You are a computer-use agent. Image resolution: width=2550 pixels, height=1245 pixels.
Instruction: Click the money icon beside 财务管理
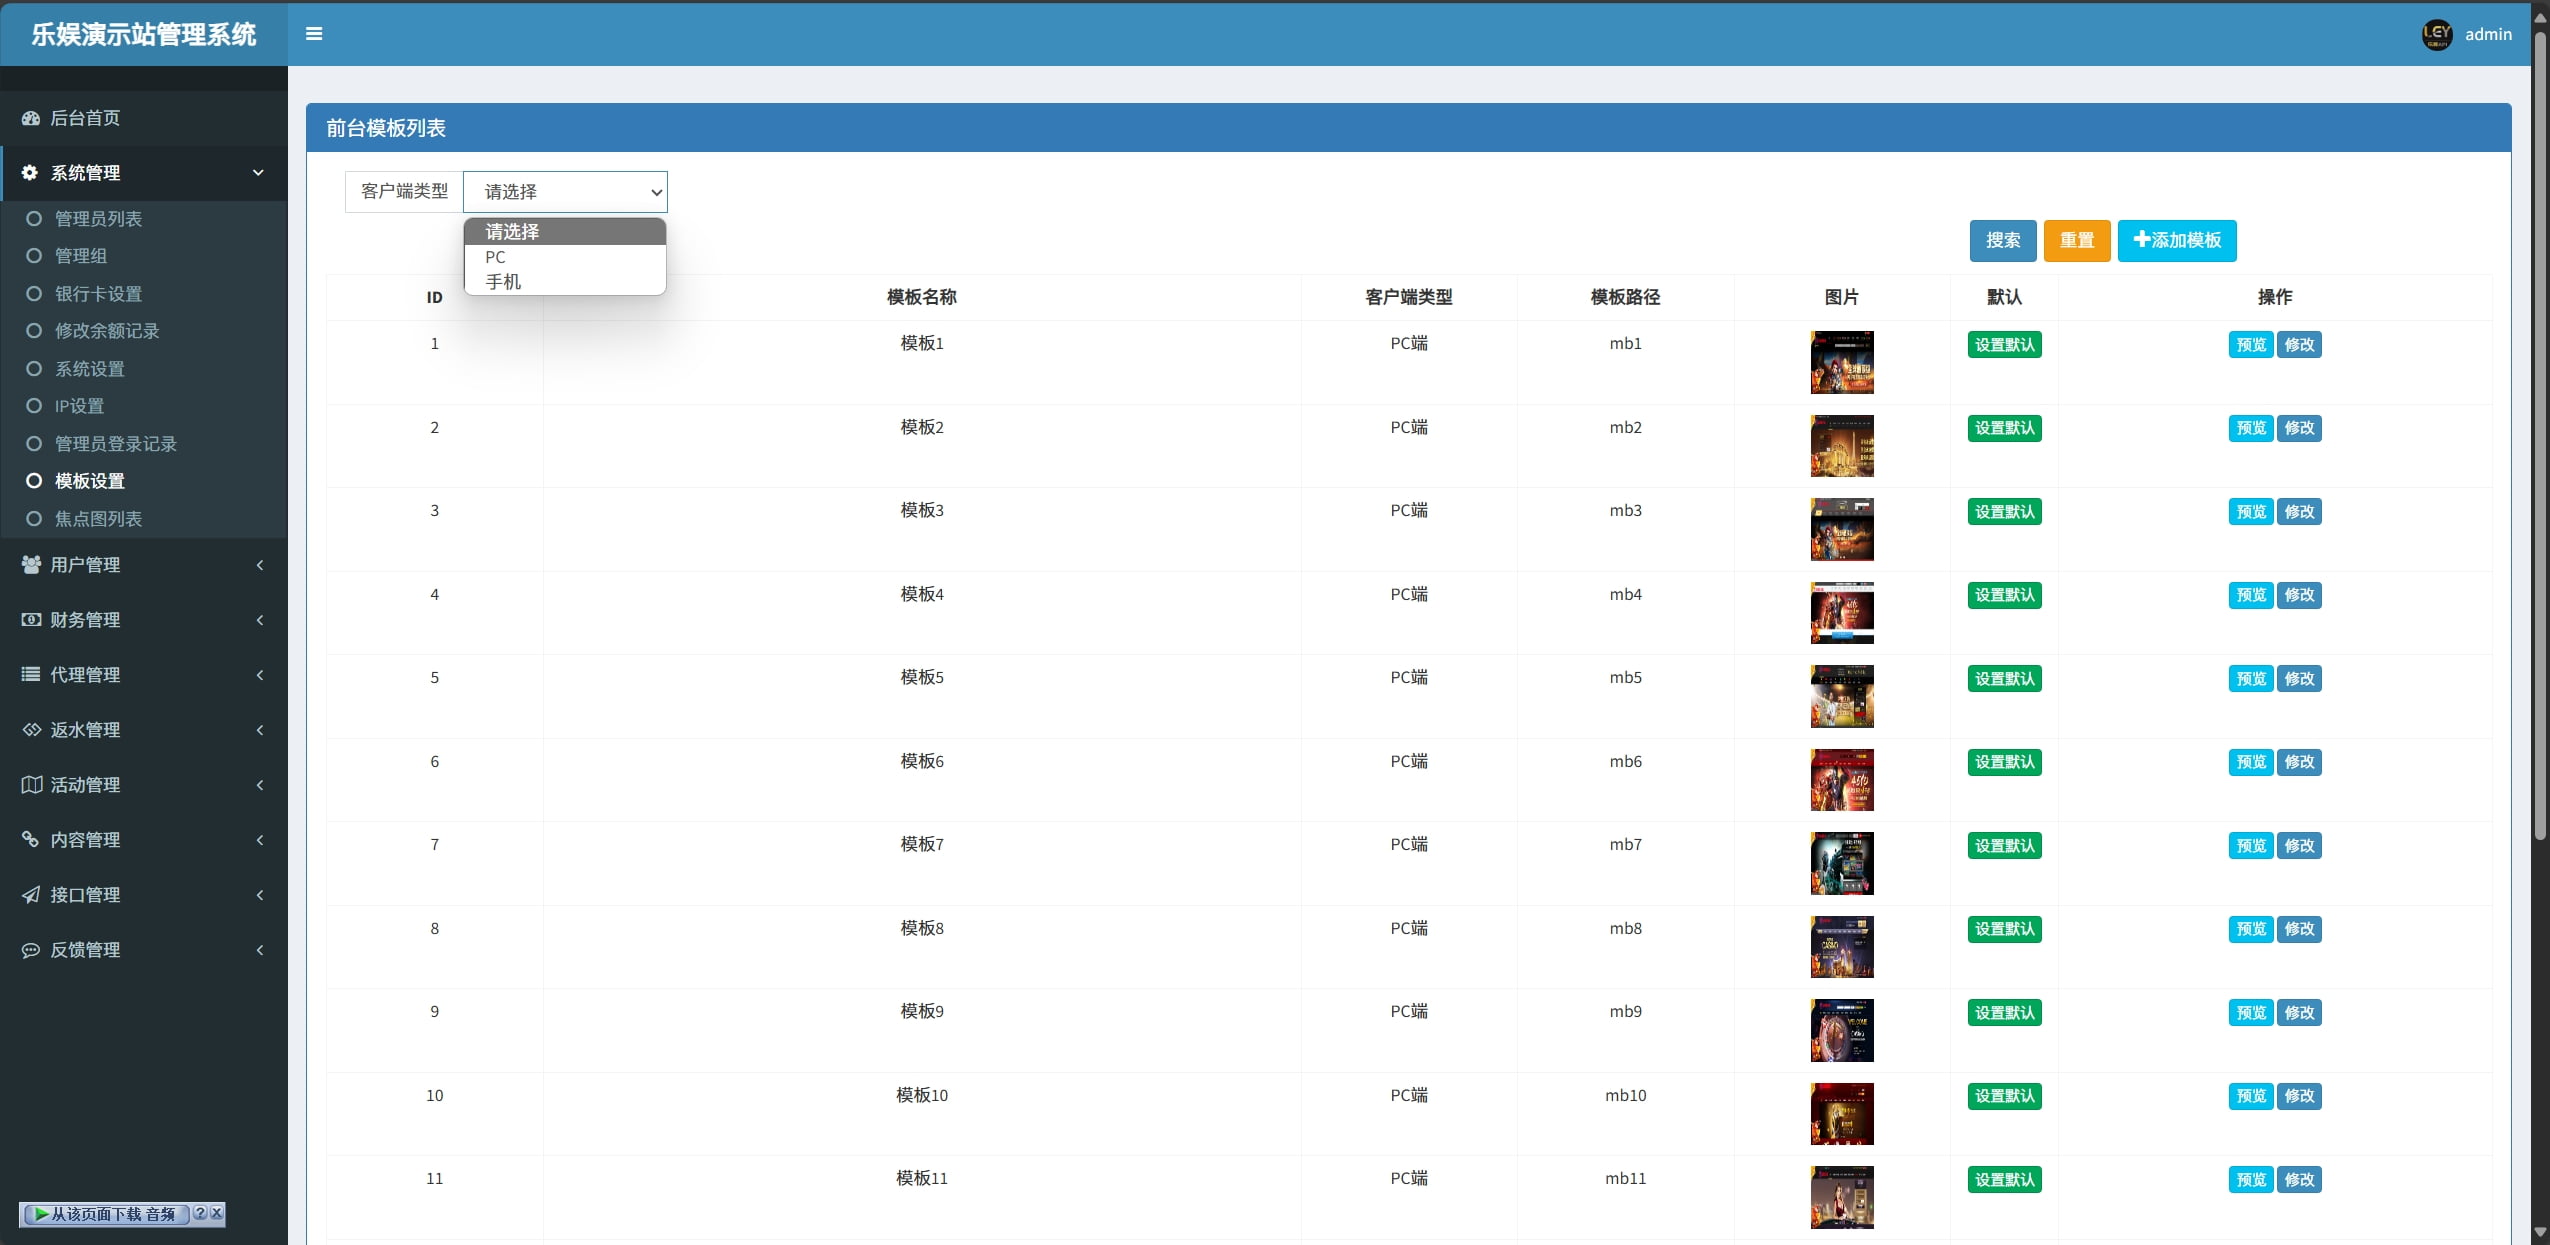click(x=31, y=620)
